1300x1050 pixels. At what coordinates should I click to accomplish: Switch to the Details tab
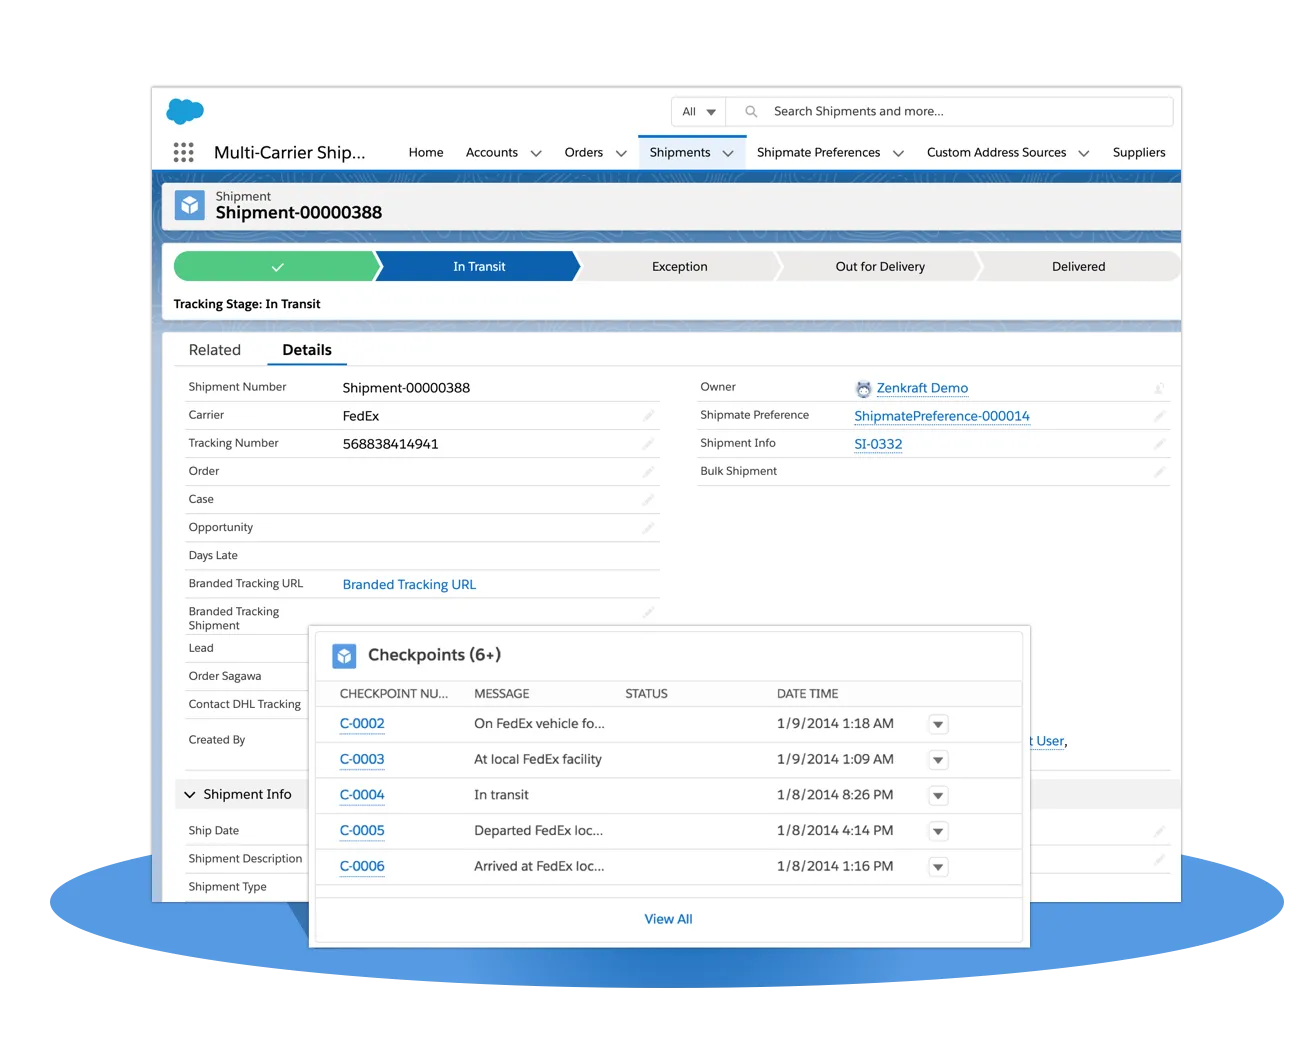(307, 350)
